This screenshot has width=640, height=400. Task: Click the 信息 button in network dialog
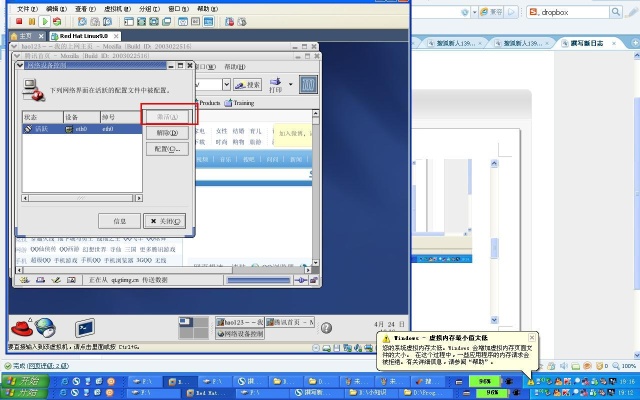(x=119, y=221)
